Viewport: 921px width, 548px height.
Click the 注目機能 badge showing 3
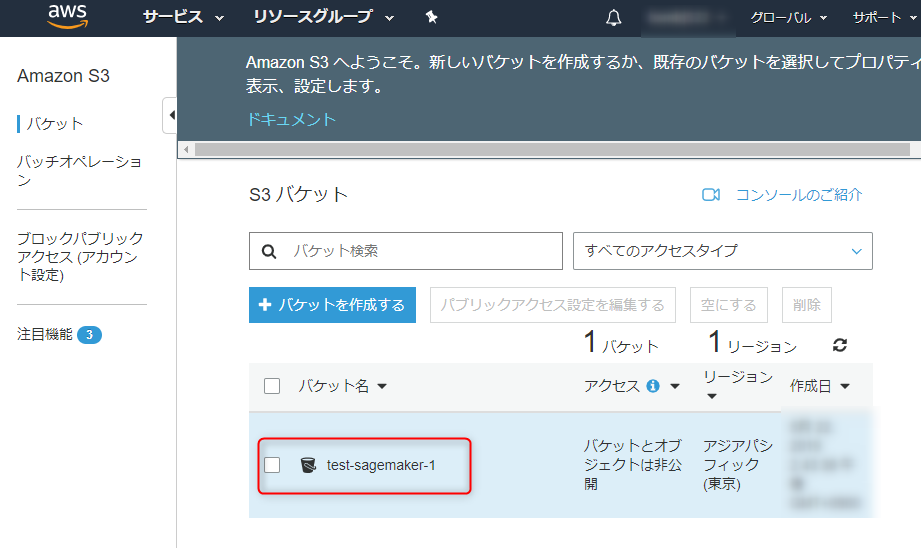click(89, 335)
